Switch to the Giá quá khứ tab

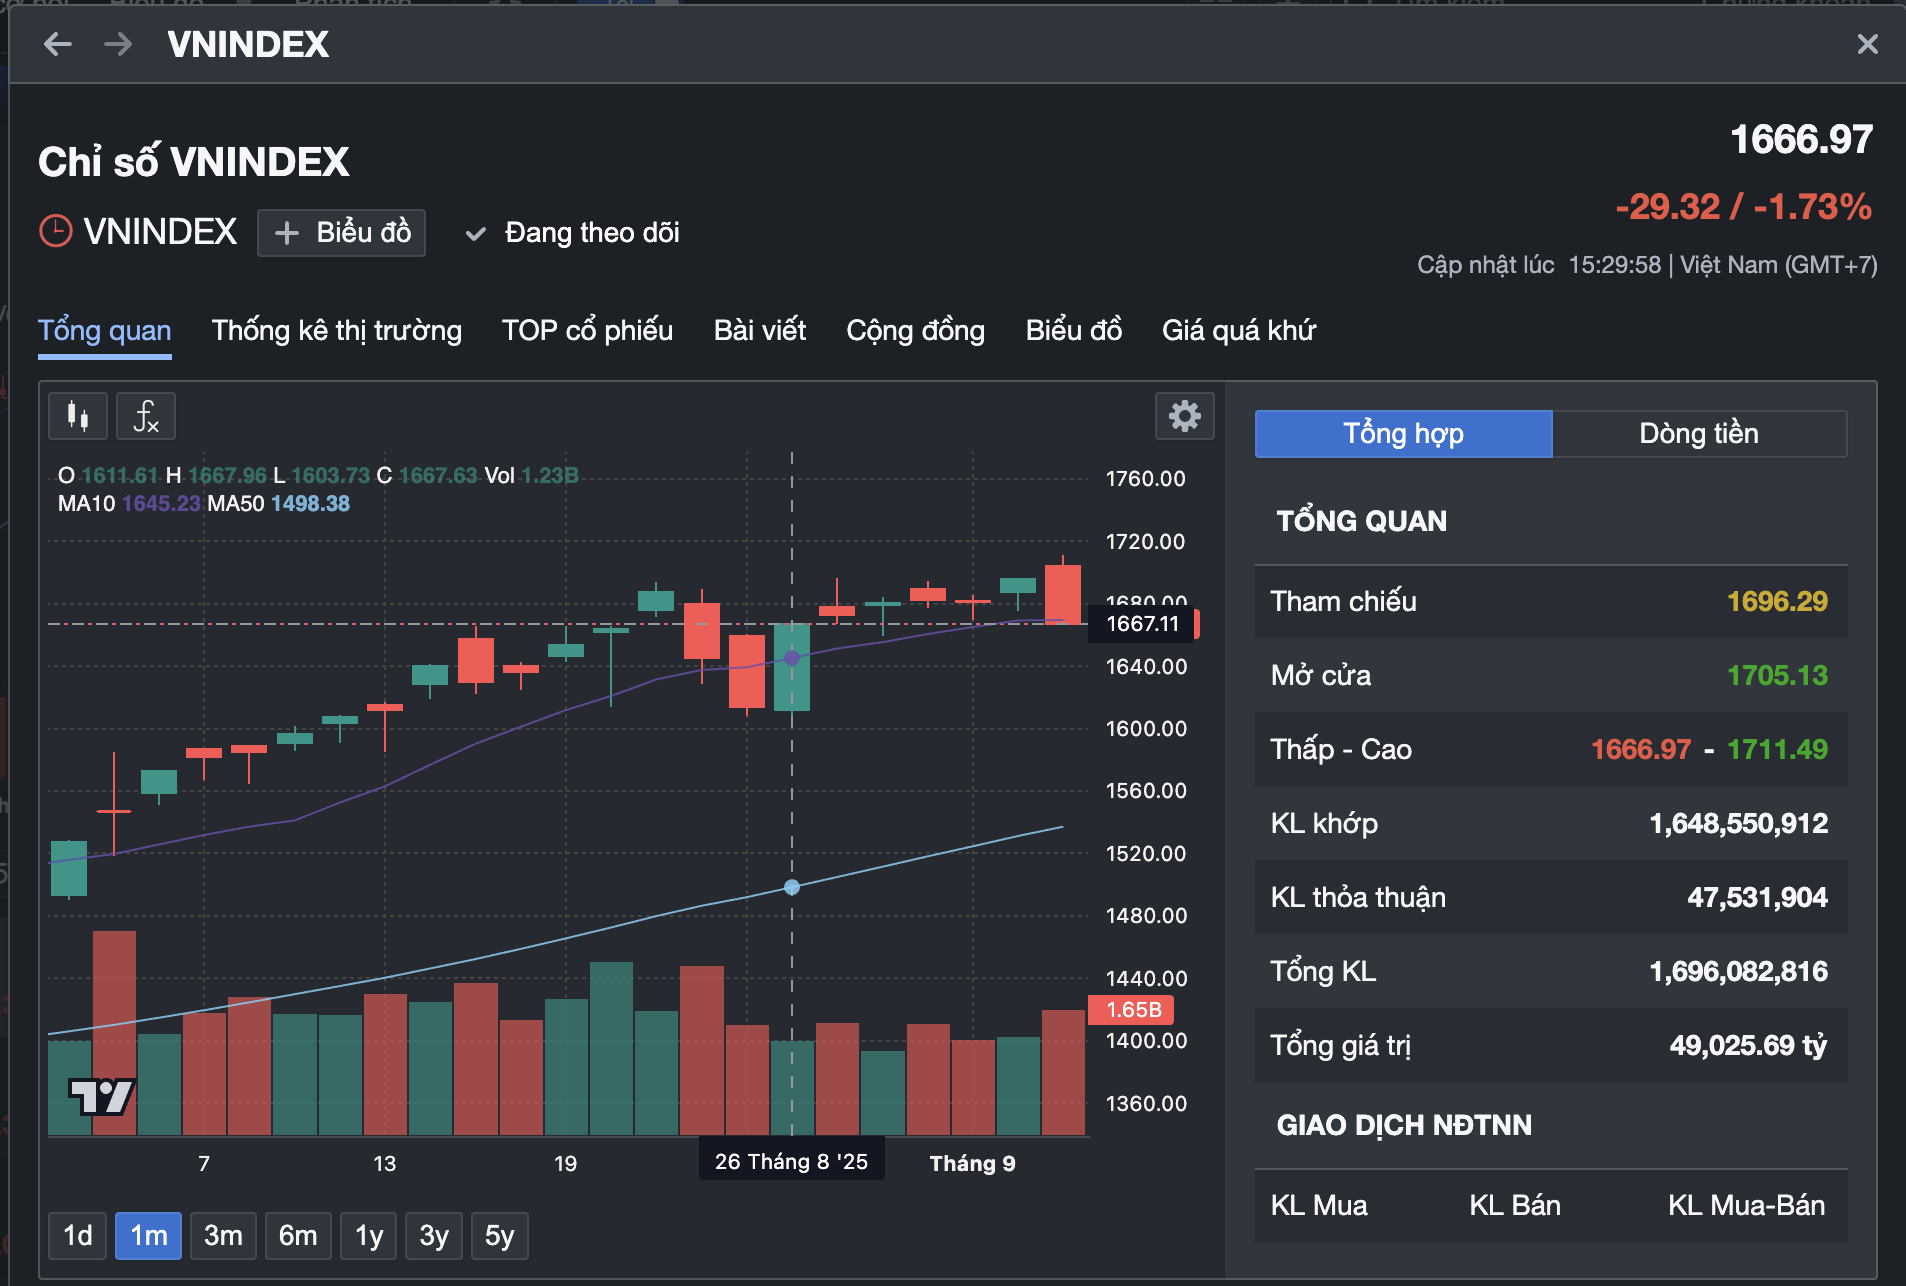(x=1238, y=331)
